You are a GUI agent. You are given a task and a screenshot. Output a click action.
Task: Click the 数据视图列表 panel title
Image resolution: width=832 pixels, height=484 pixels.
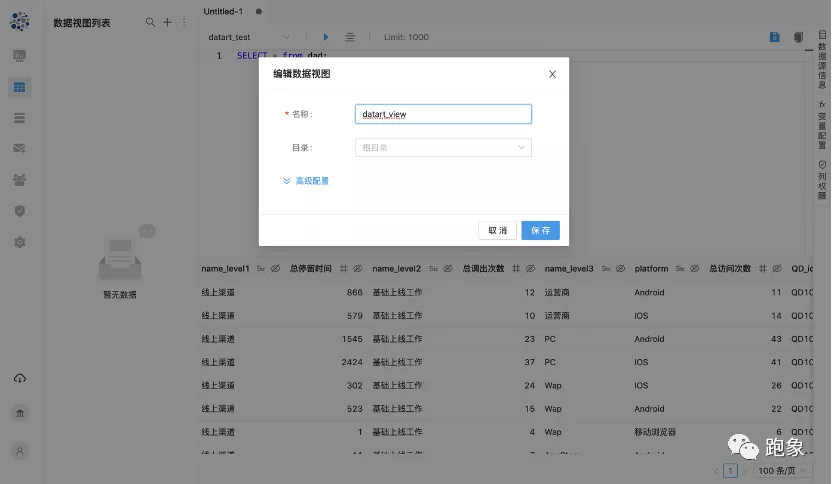tap(82, 23)
